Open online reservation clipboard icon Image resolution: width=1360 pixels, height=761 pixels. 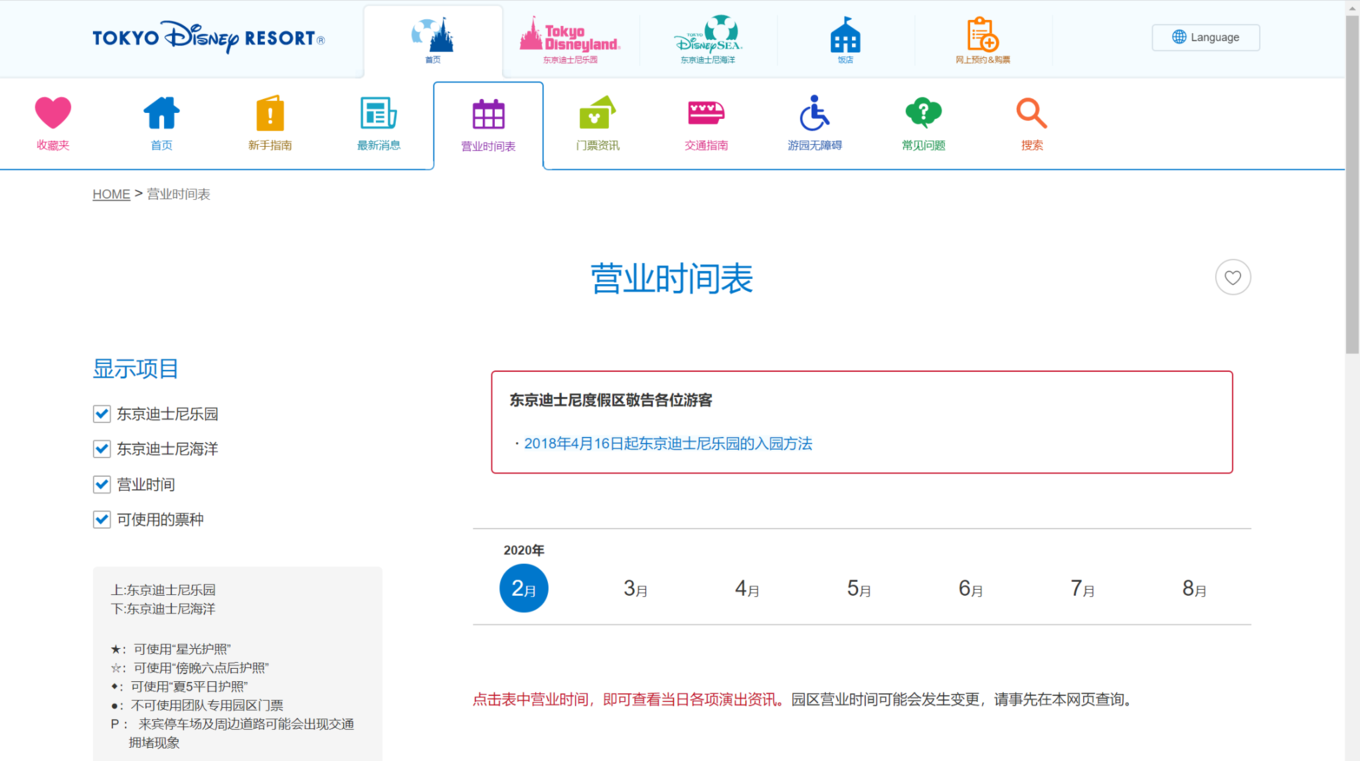[982, 35]
